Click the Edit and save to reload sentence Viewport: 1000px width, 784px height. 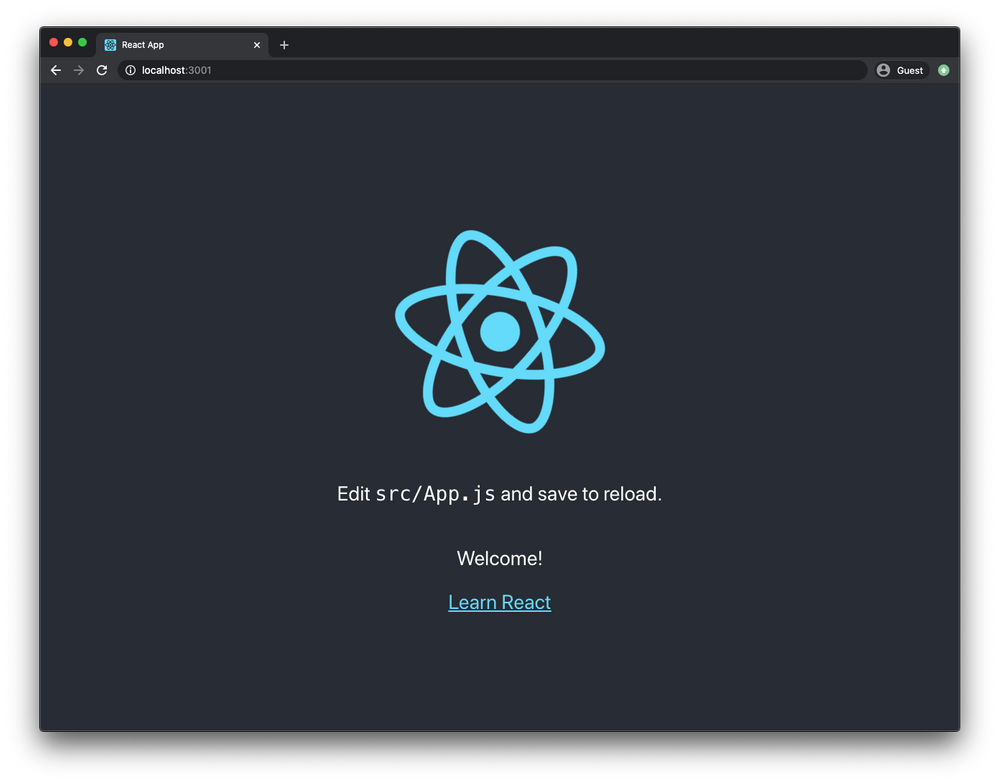point(500,493)
